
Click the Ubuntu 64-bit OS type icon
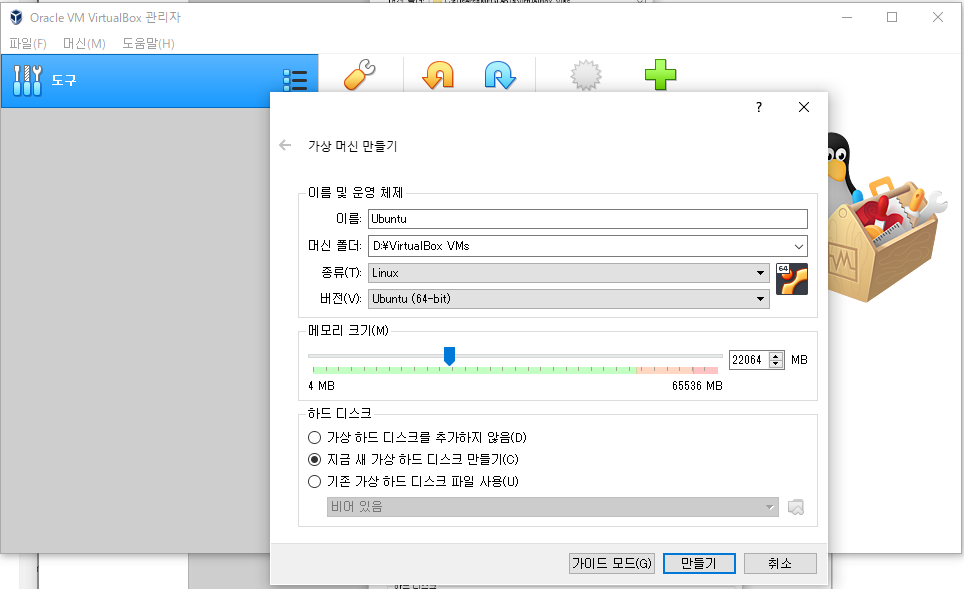(x=792, y=279)
